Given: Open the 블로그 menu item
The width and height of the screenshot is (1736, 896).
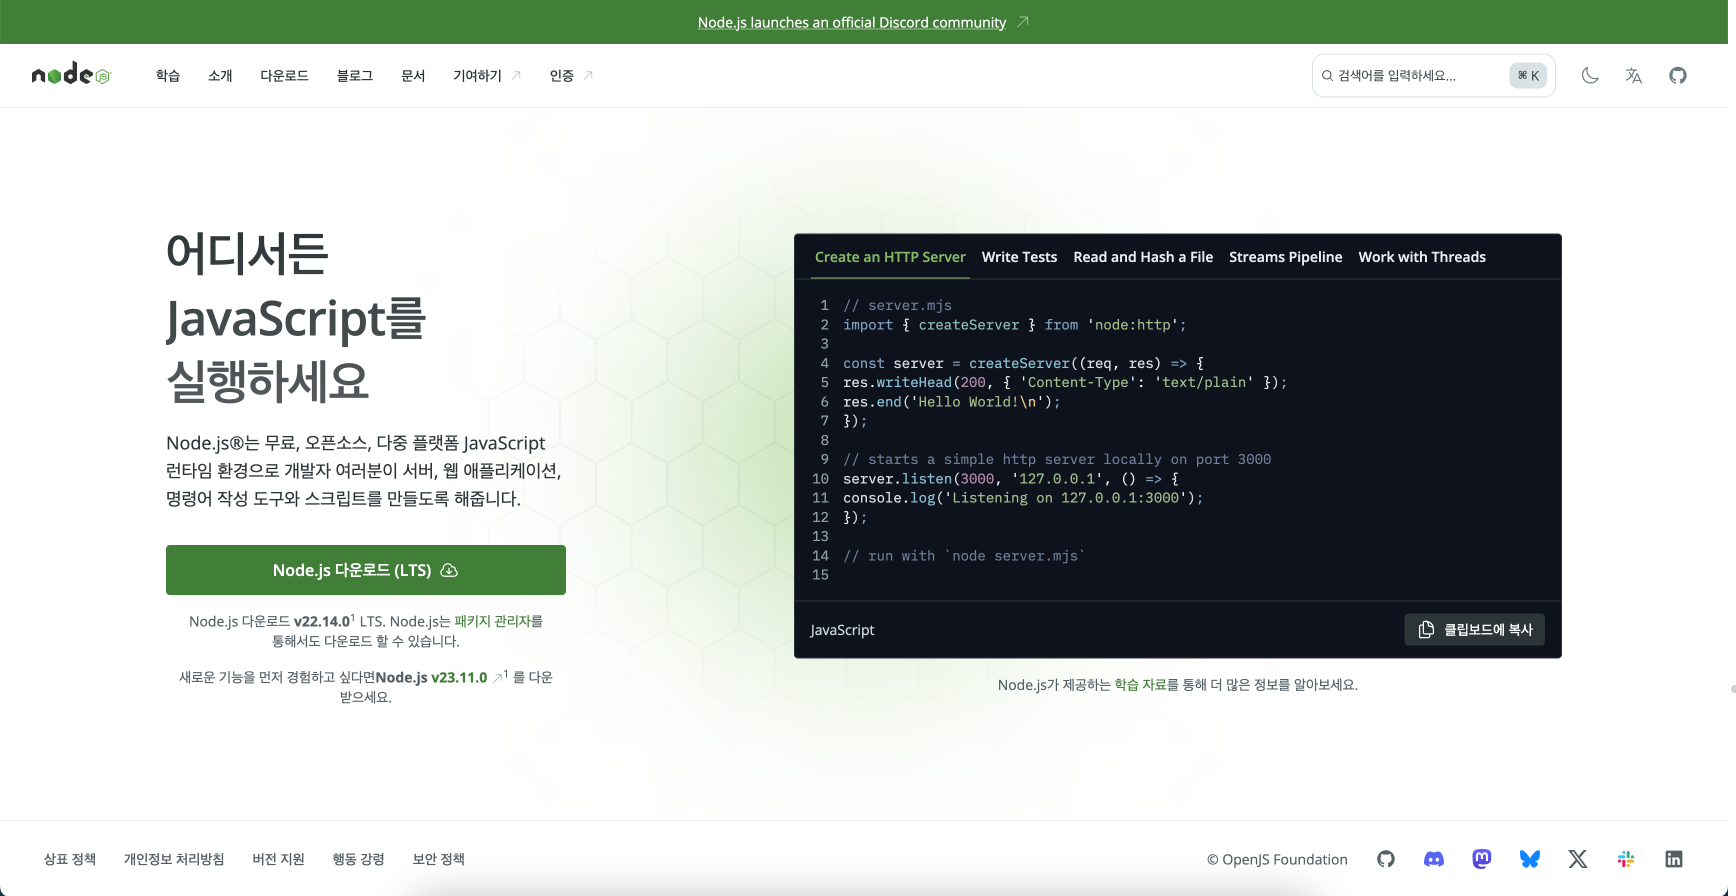Looking at the screenshot, I should (355, 76).
